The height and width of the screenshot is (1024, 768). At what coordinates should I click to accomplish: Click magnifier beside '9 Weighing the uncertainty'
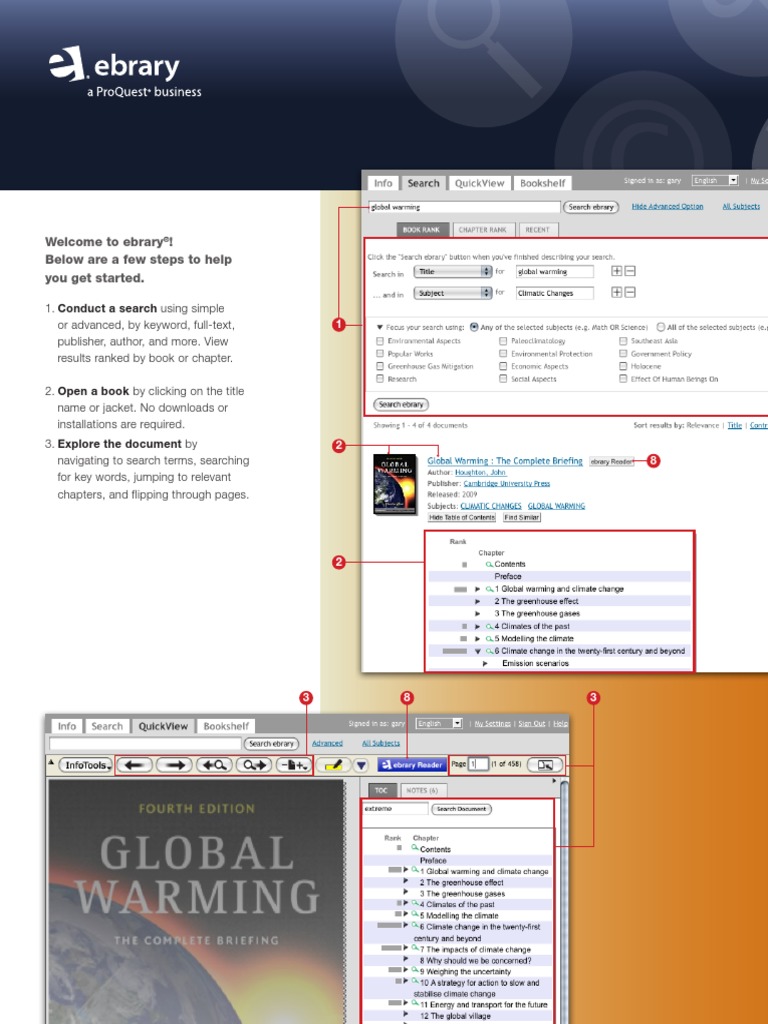(415, 970)
